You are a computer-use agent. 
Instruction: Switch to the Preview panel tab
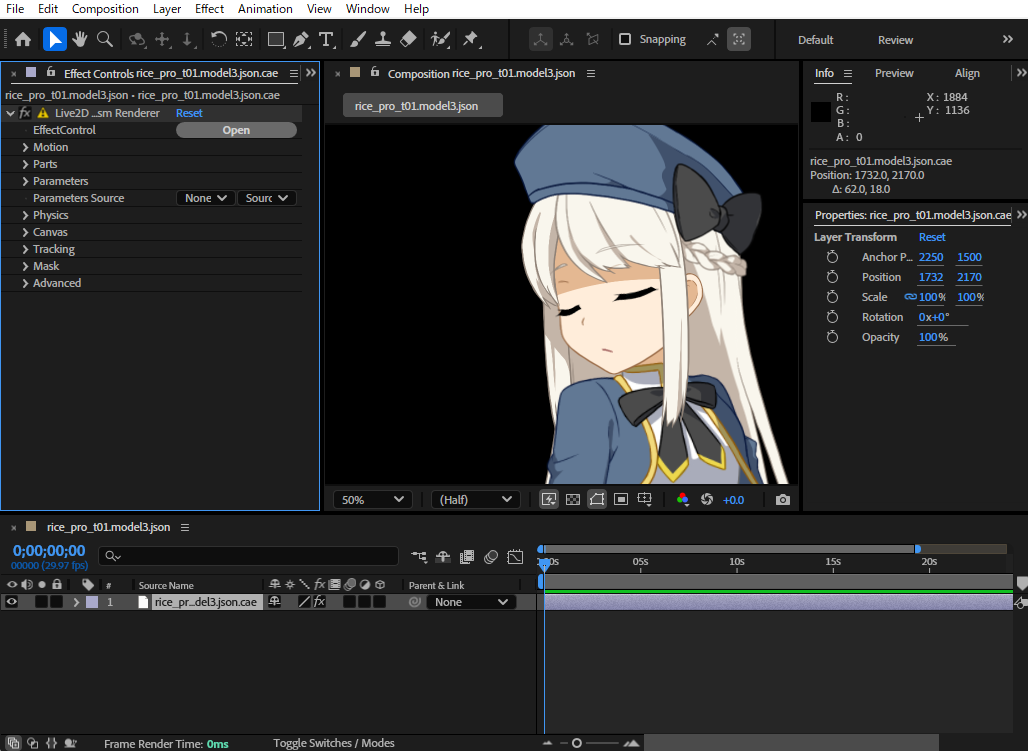tap(894, 73)
